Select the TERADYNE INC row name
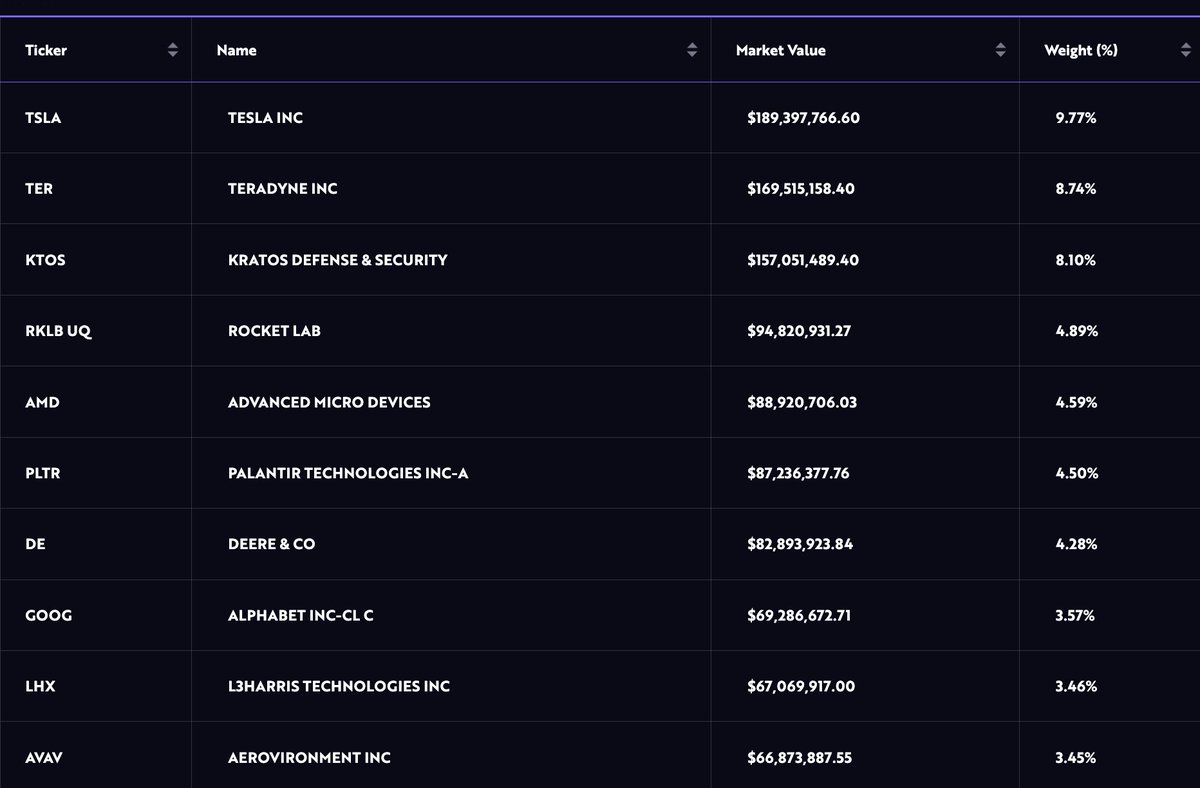This screenshot has width=1200, height=788. pyautogui.click(x=282, y=189)
